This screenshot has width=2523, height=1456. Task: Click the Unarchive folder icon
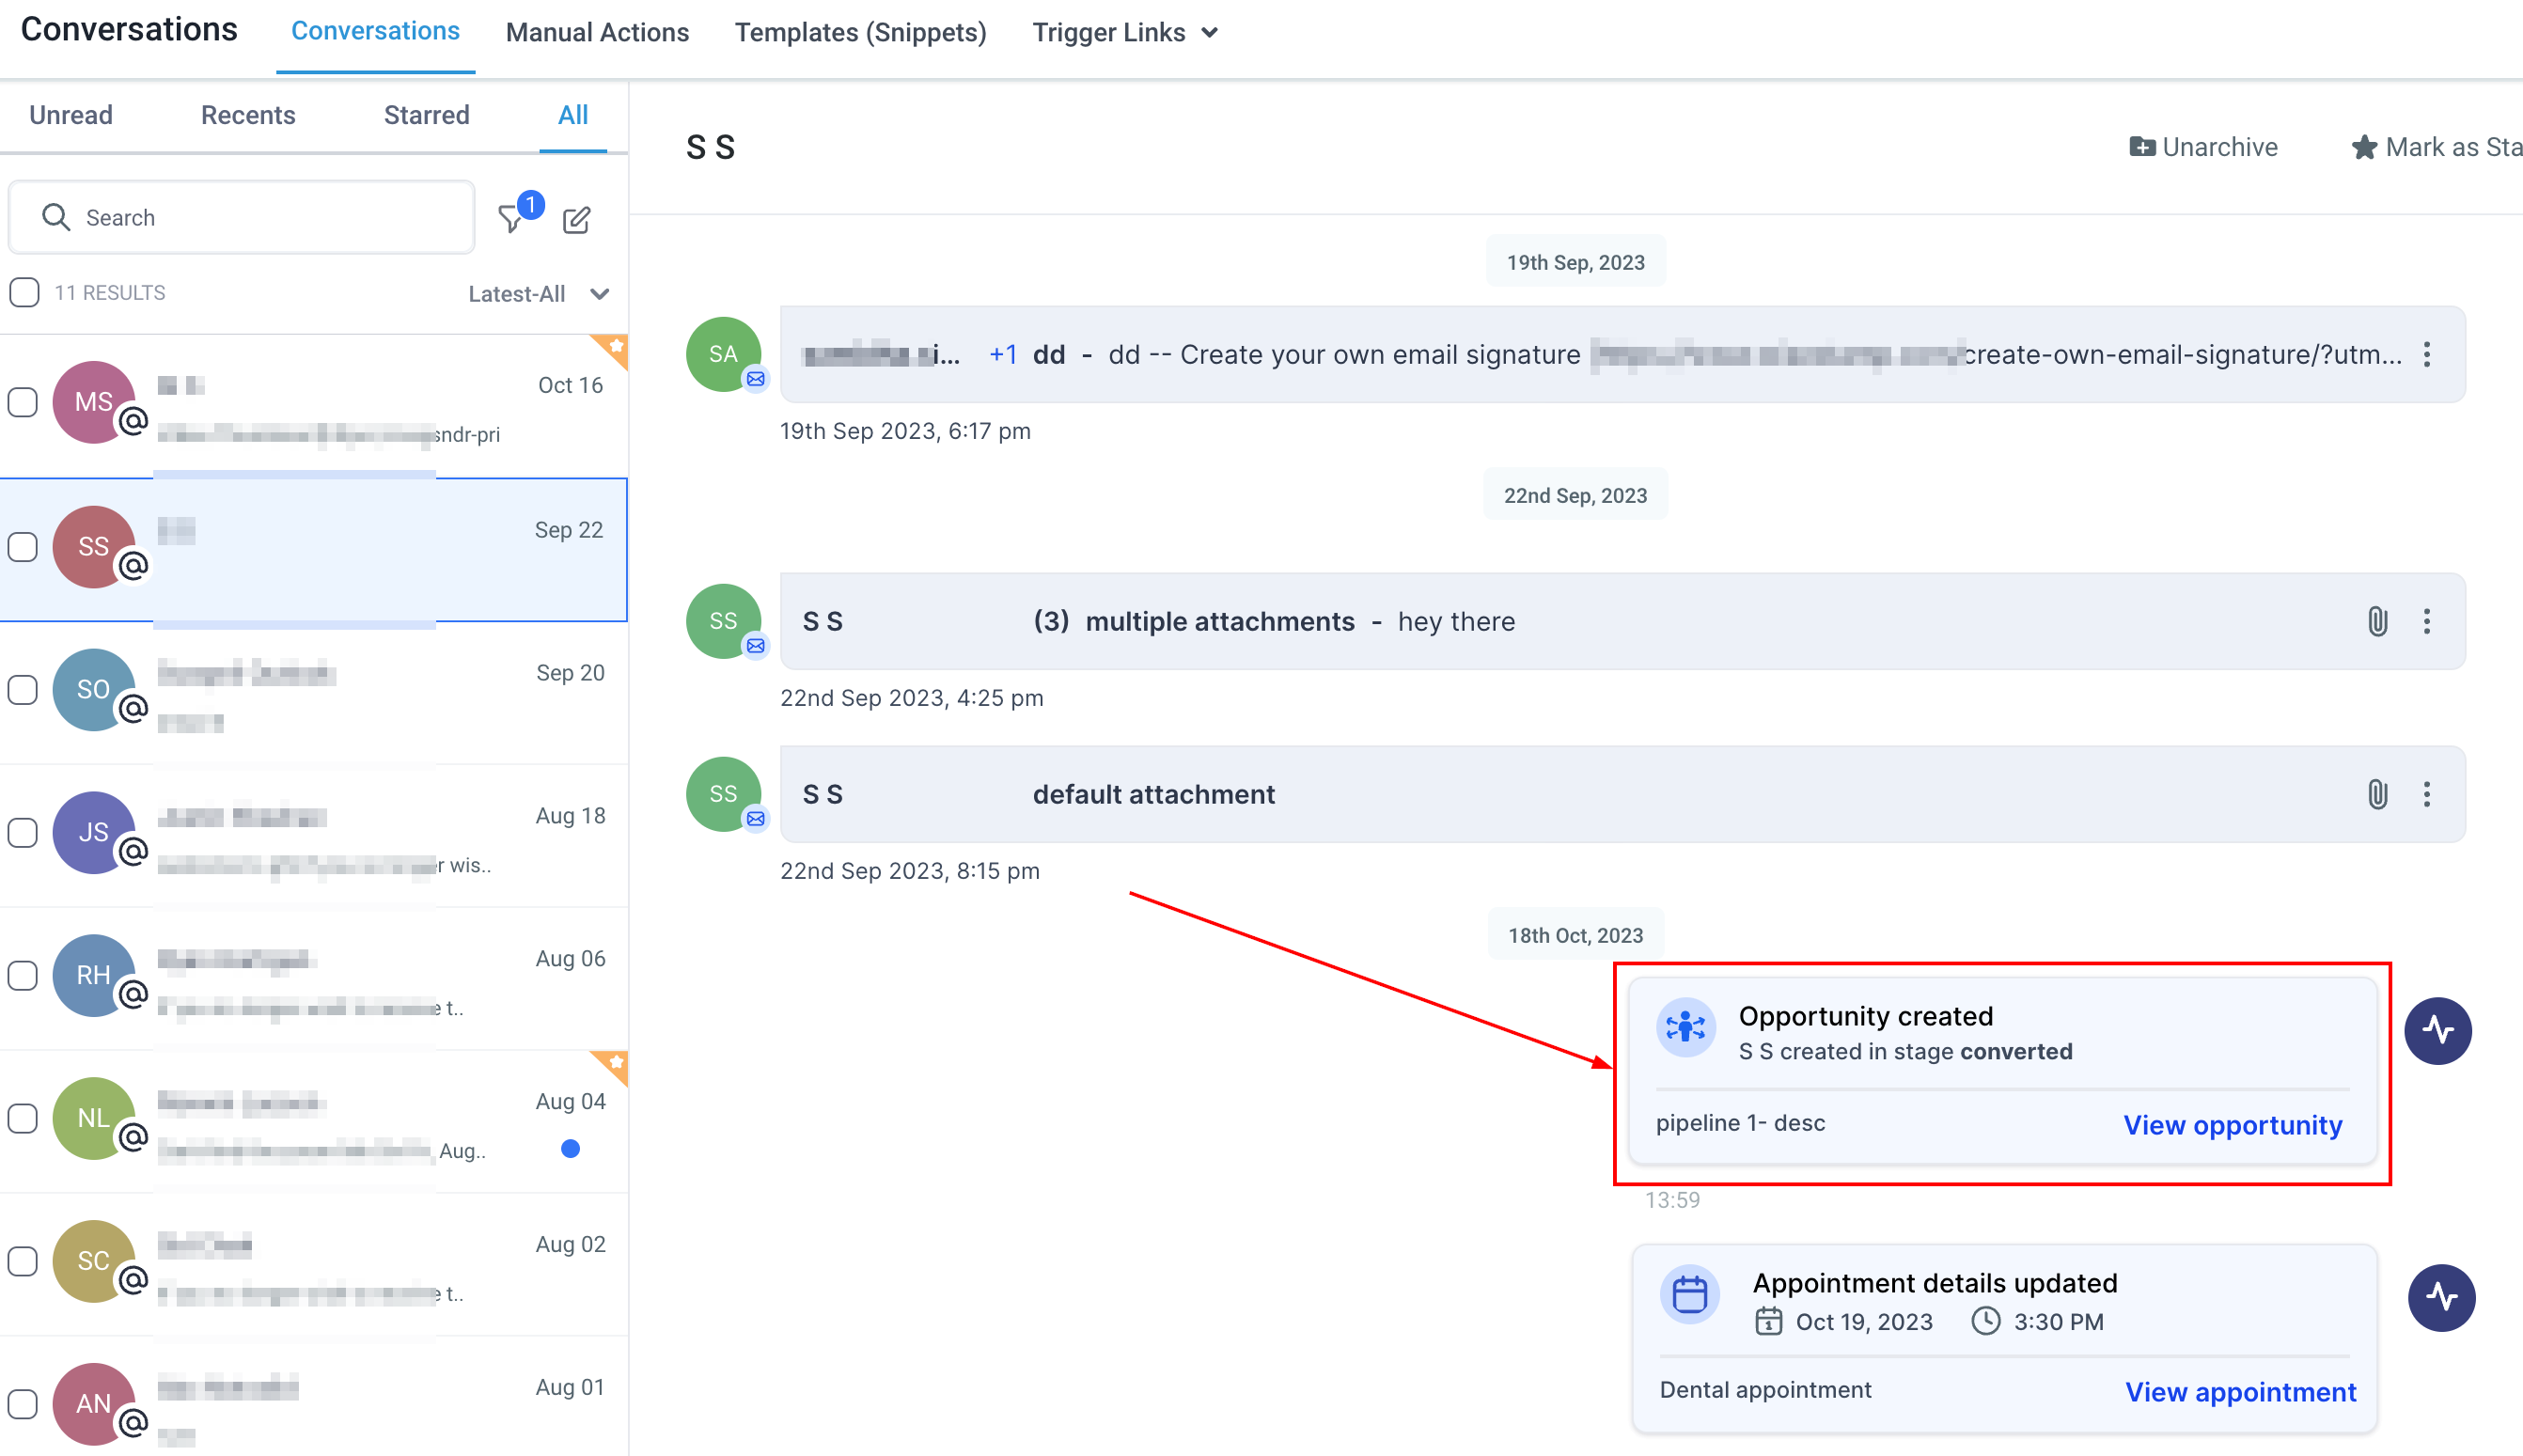click(x=2142, y=147)
